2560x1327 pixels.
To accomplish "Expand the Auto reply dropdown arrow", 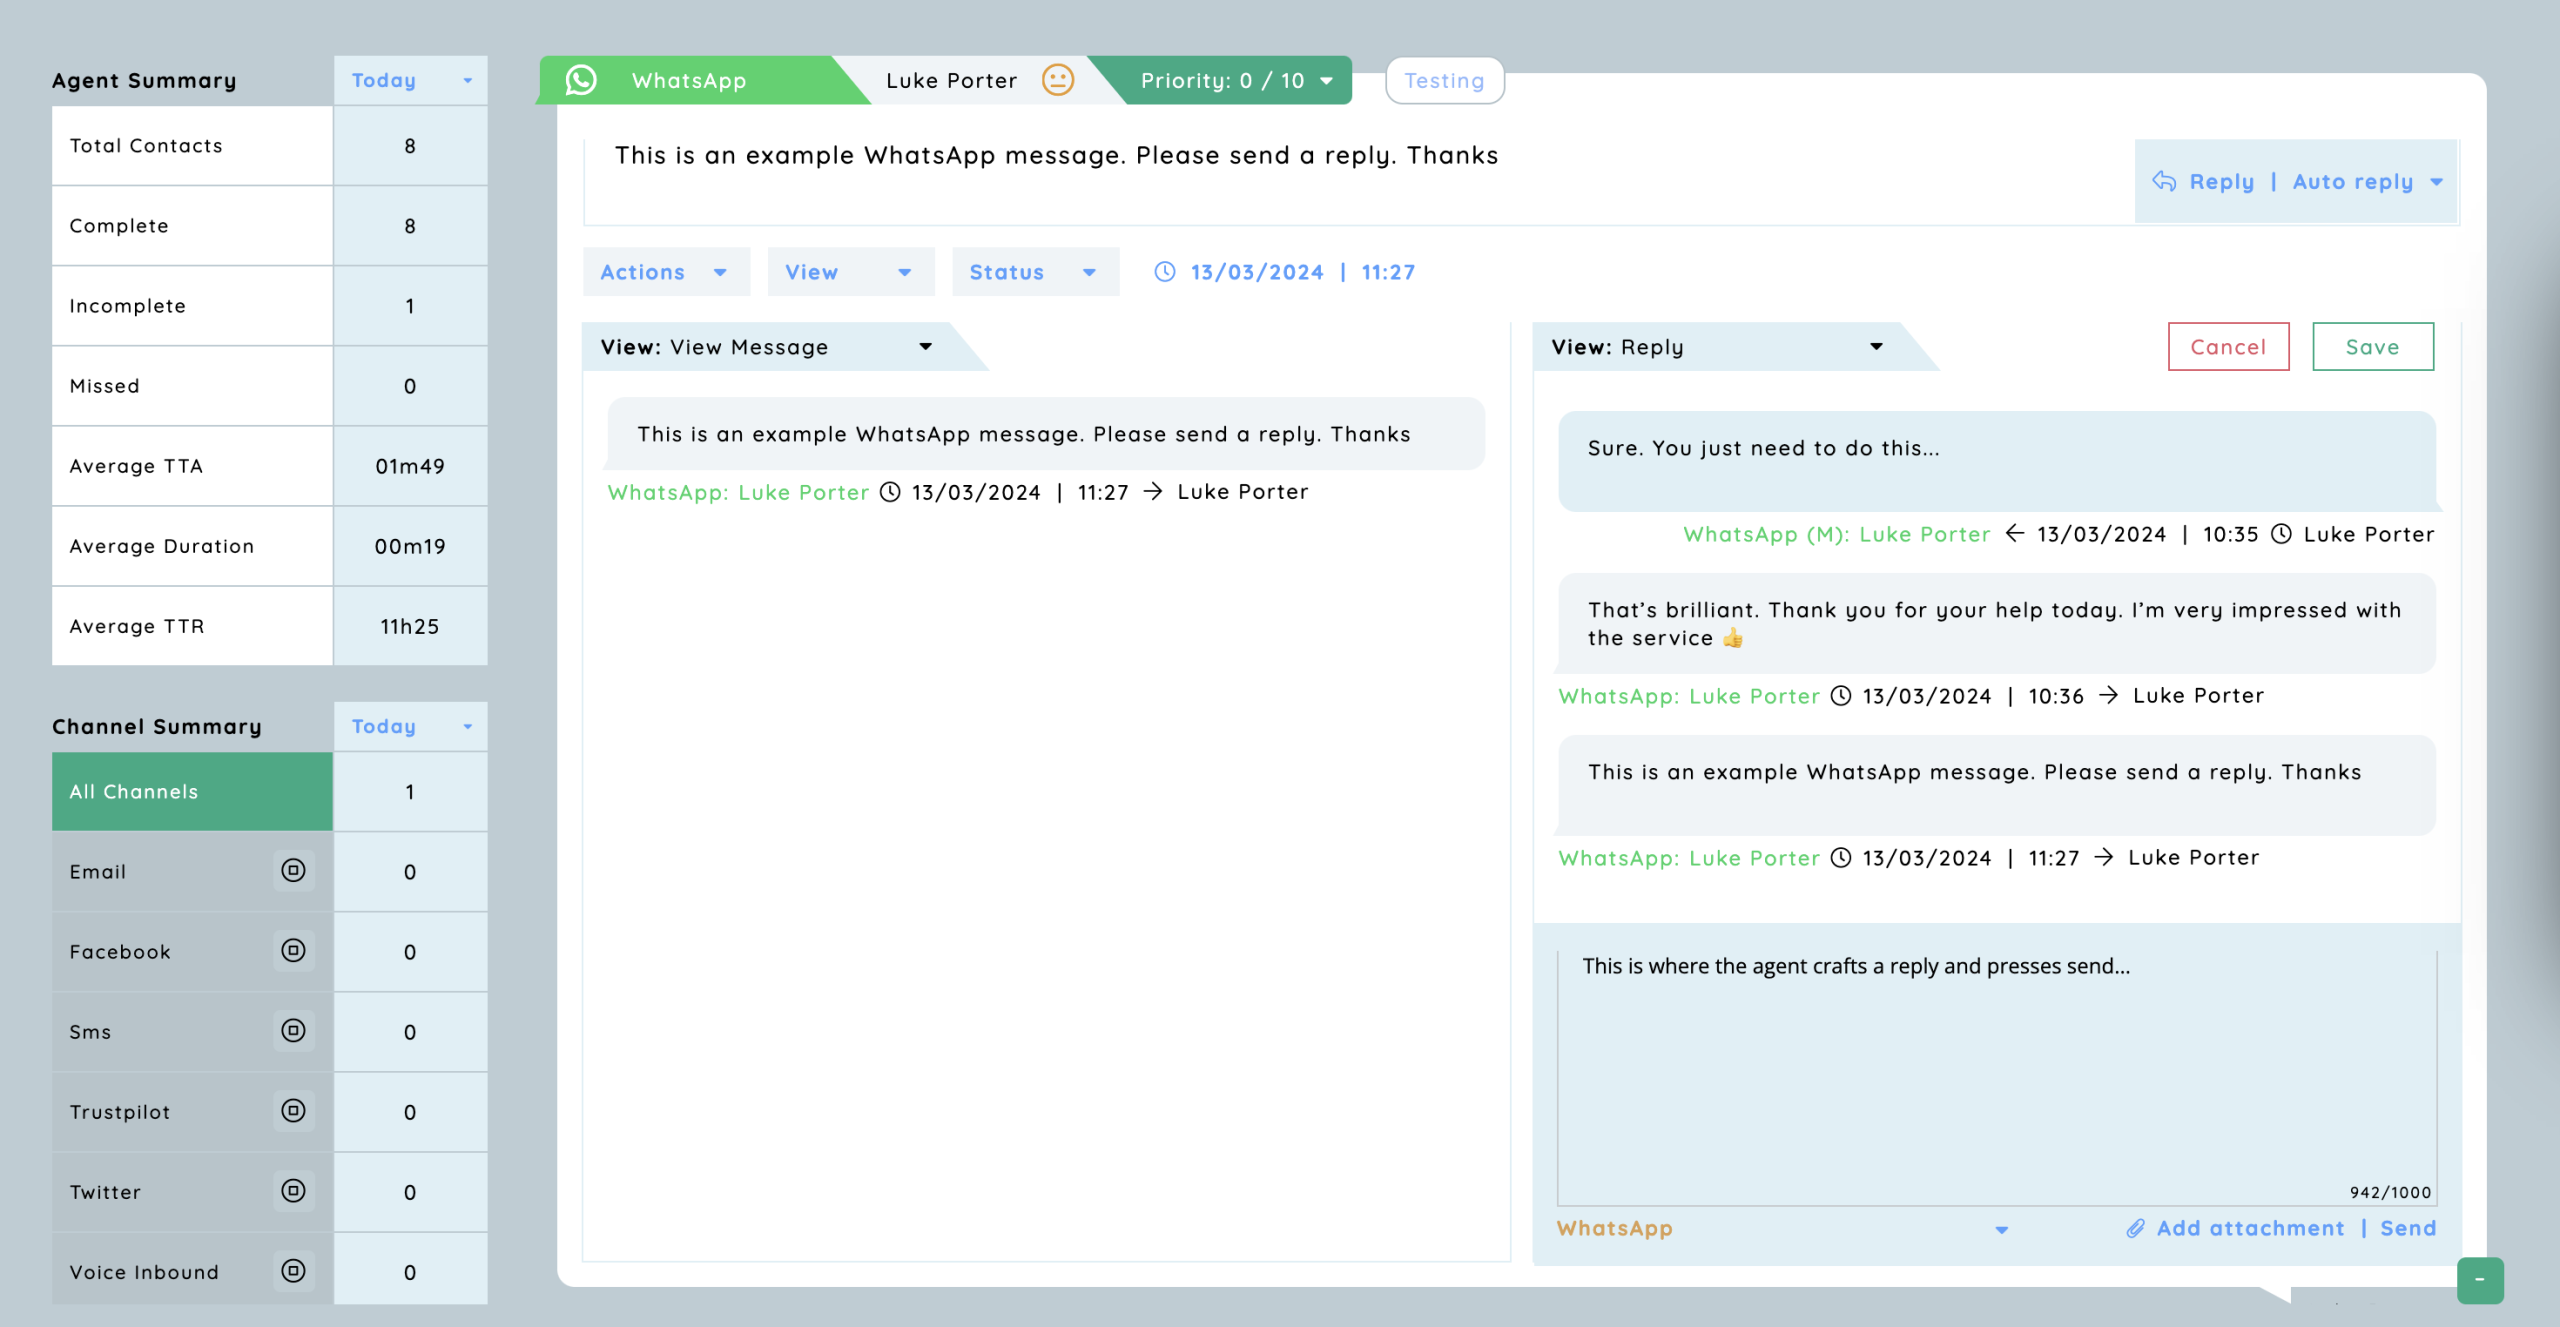I will [2437, 182].
